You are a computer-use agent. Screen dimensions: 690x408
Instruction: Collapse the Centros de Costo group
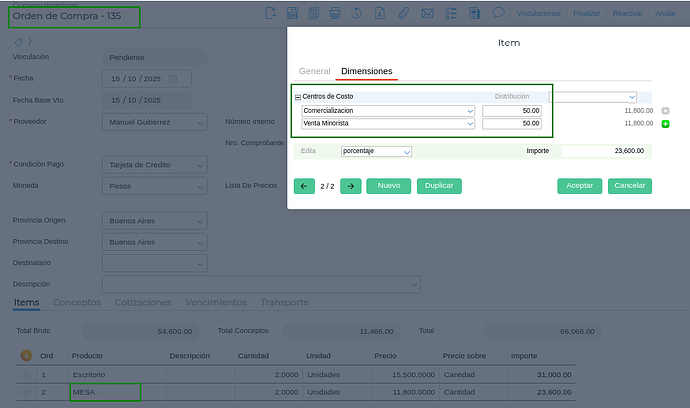298,97
